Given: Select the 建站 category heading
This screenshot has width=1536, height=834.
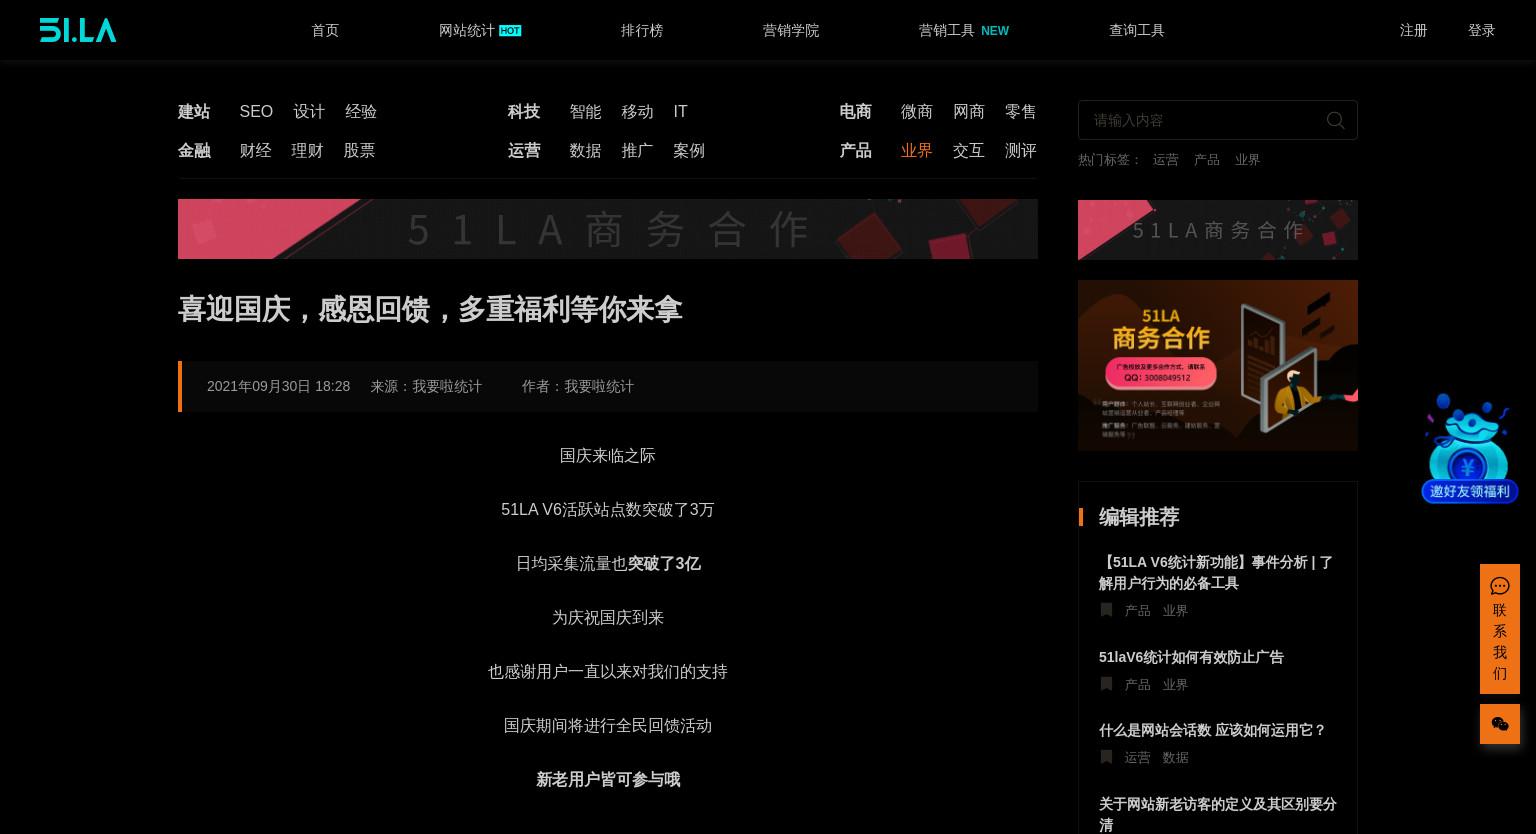Looking at the screenshot, I should point(194,111).
